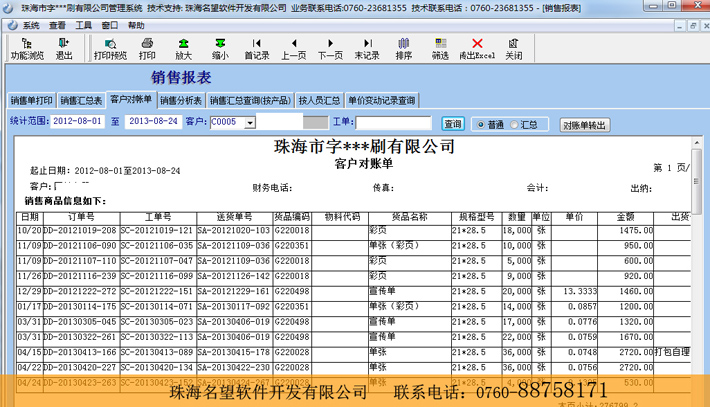This screenshot has height=407, width=710.
Task: Jump to 末记录 last record
Action: [x=367, y=49]
